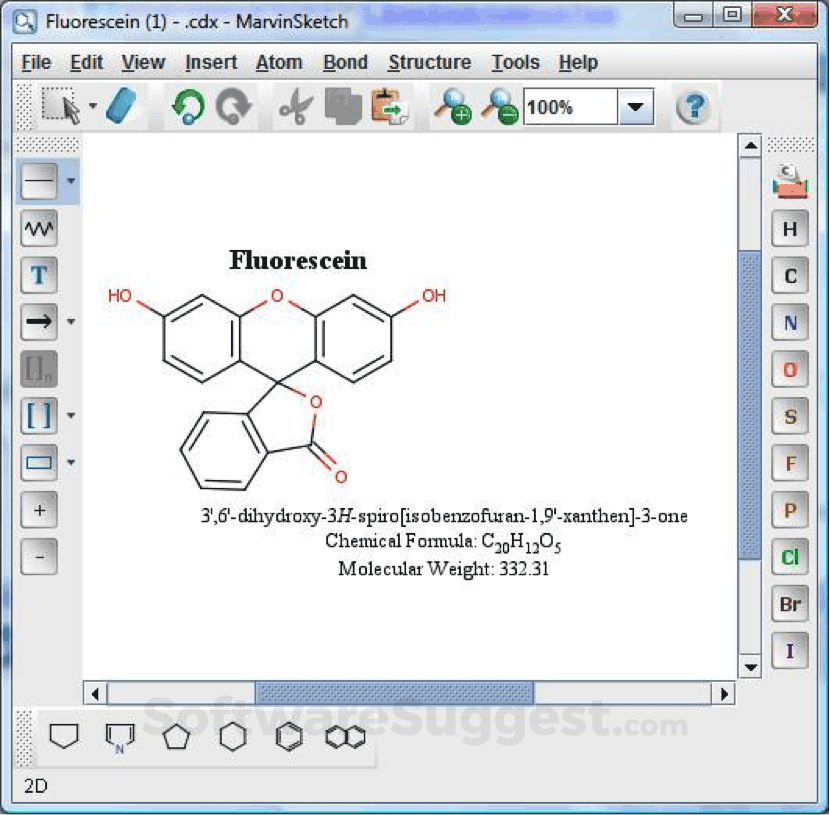The height and width of the screenshot is (815, 830).
Task: Click the horizontal scrollbar right arrow
Action: coord(726,693)
